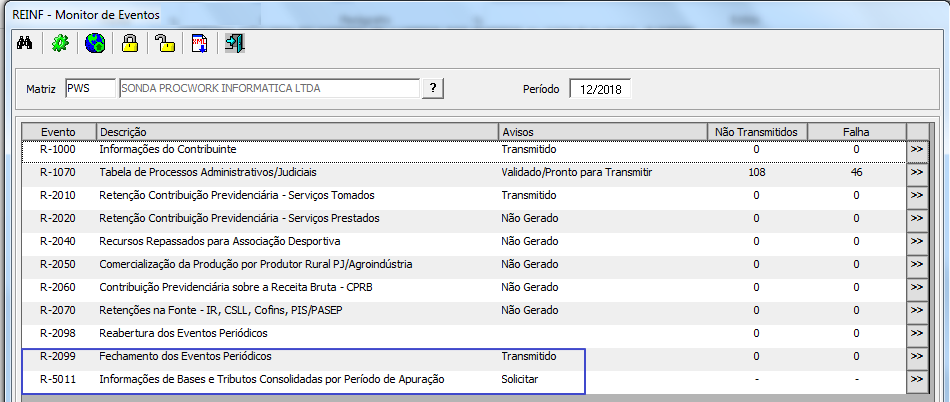
Task: Click 'Reabertura dos Eventos Periódicos' description
Action: coord(184,333)
